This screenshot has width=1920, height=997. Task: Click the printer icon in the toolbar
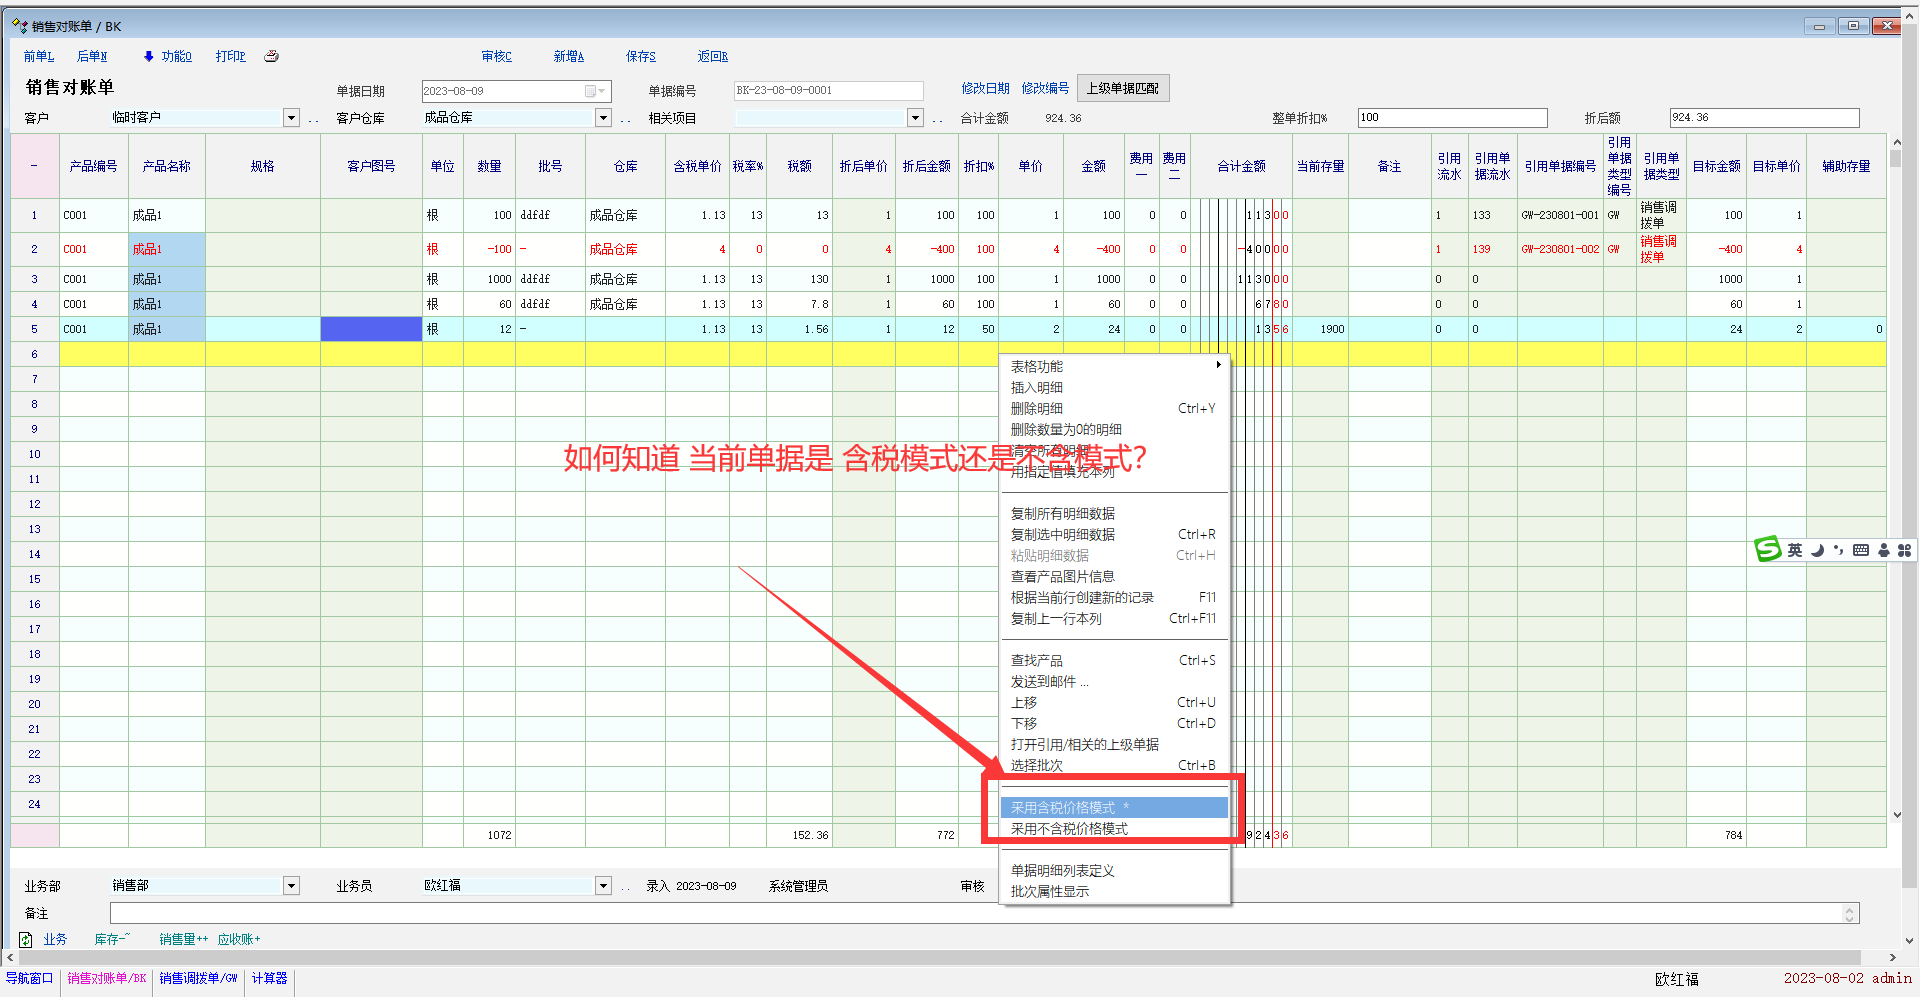pyautogui.click(x=271, y=57)
